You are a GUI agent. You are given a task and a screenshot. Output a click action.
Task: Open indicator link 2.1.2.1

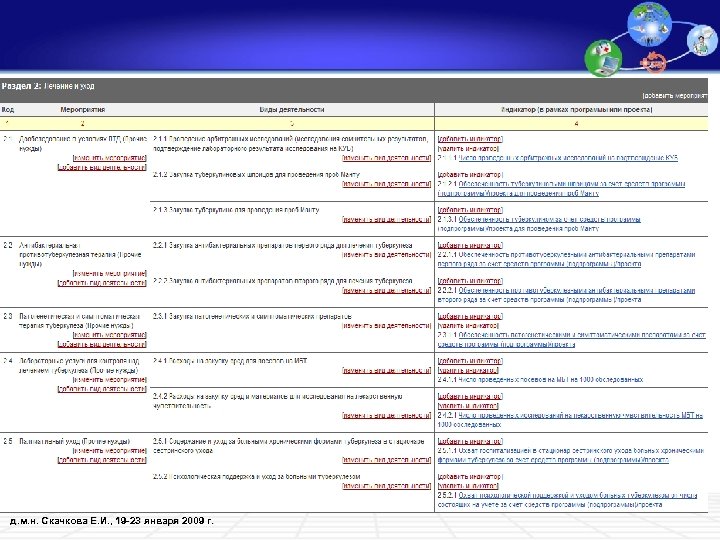click(561, 189)
